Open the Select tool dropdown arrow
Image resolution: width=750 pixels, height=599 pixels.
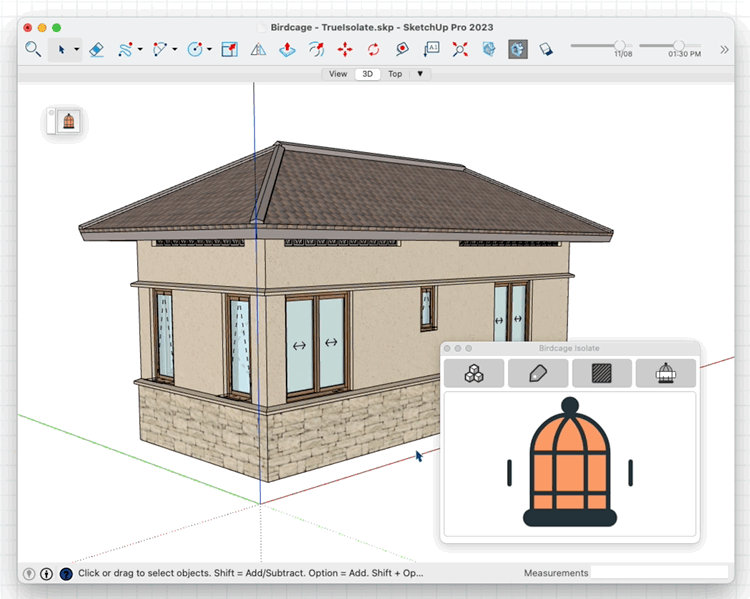point(77,49)
